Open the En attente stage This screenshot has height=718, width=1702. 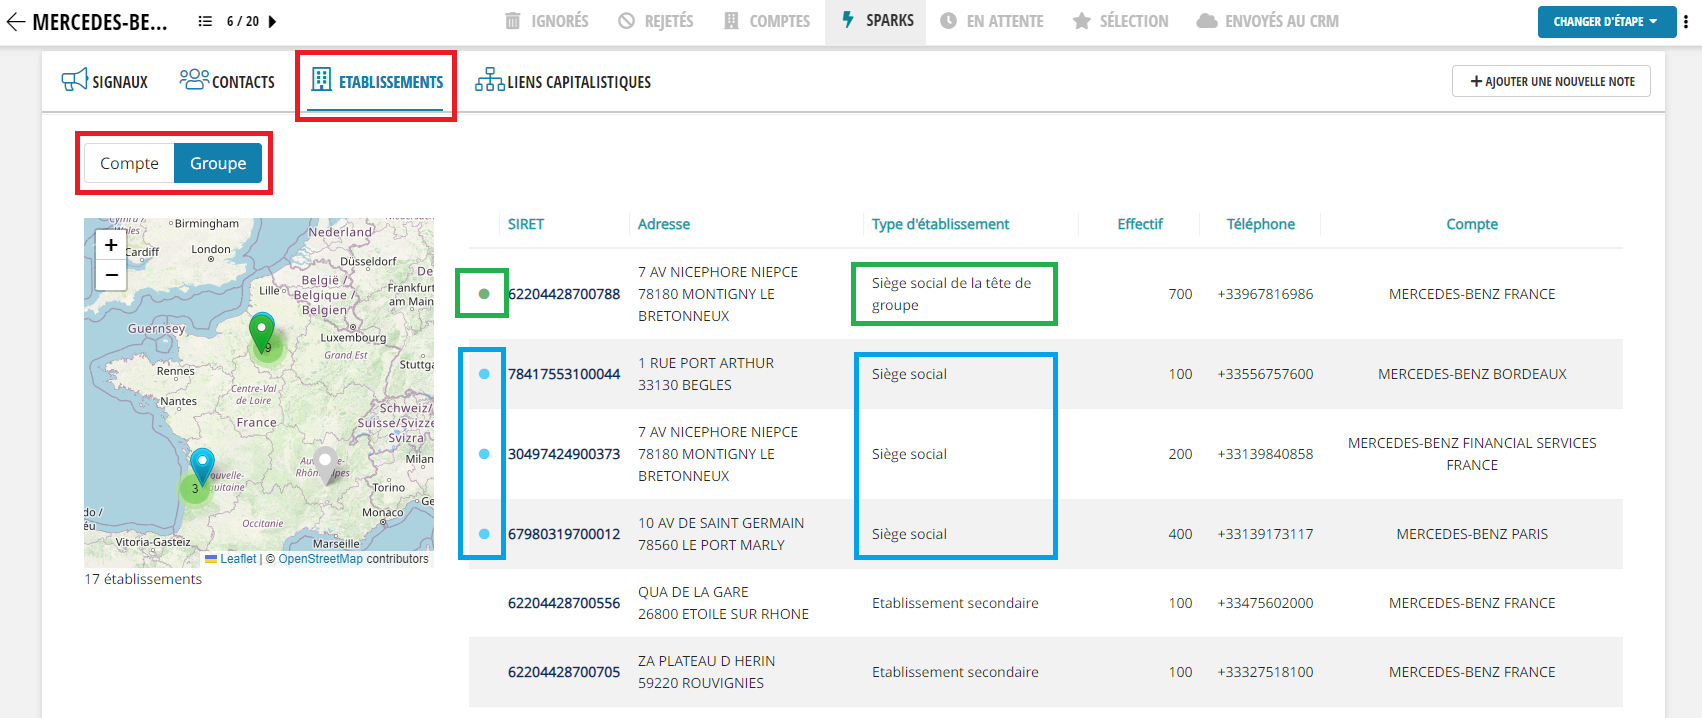[x=992, y=21]
